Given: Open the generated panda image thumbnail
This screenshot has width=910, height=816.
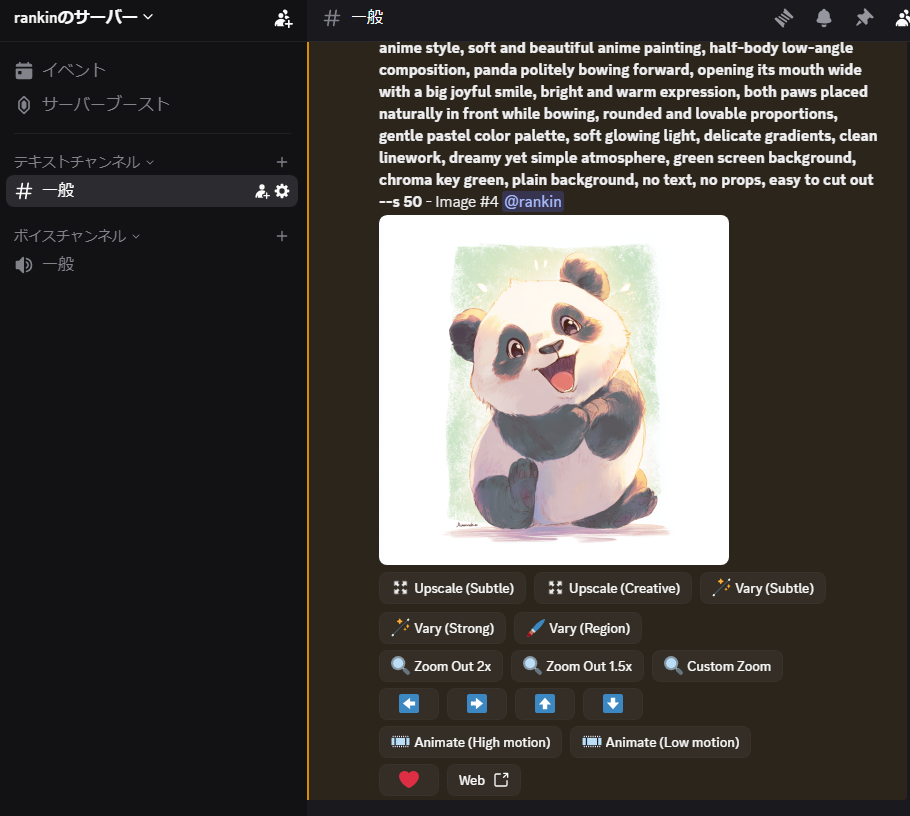Looking at the screenshot, I should 553,390.
